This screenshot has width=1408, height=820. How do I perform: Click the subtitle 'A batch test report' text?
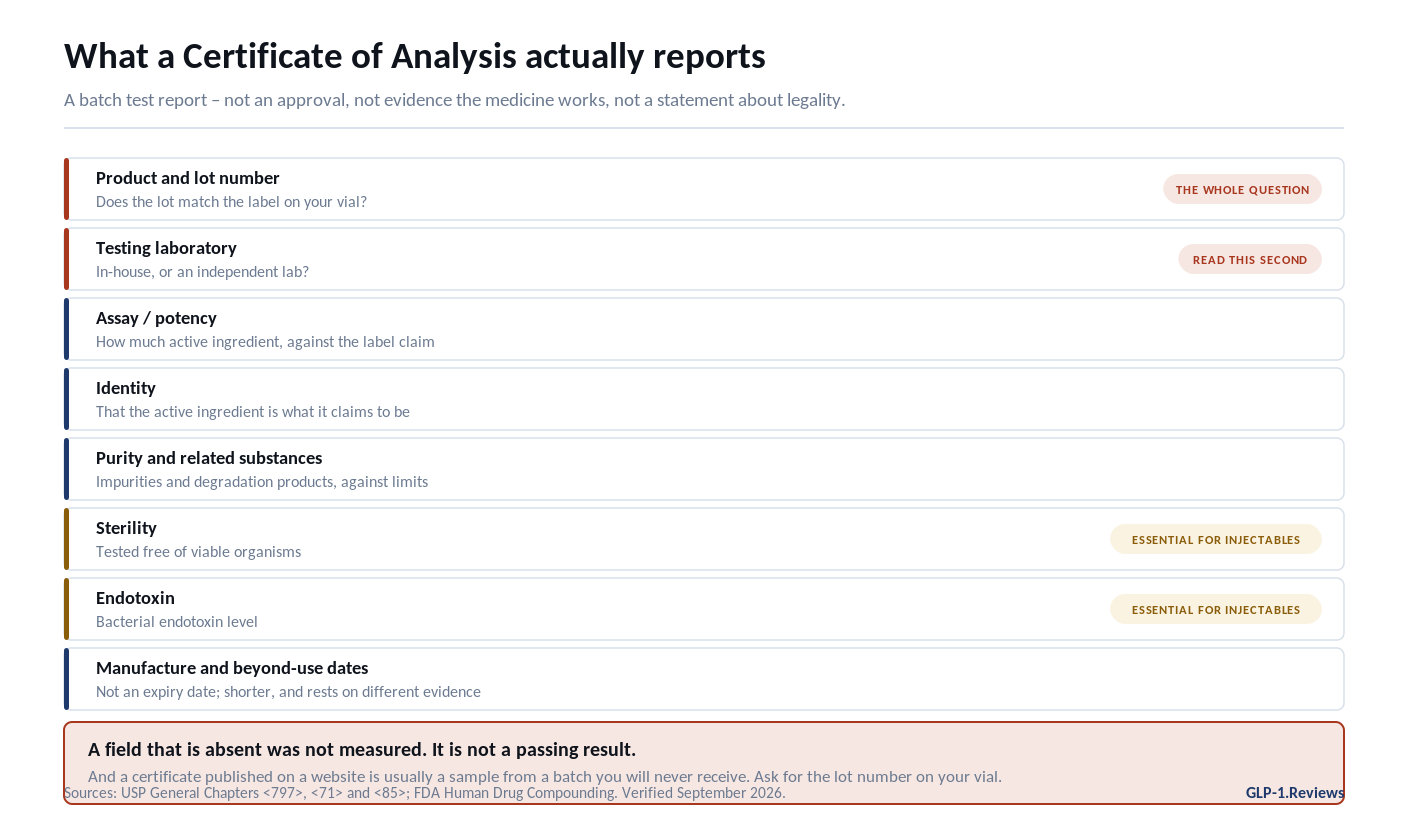[455, 100]
